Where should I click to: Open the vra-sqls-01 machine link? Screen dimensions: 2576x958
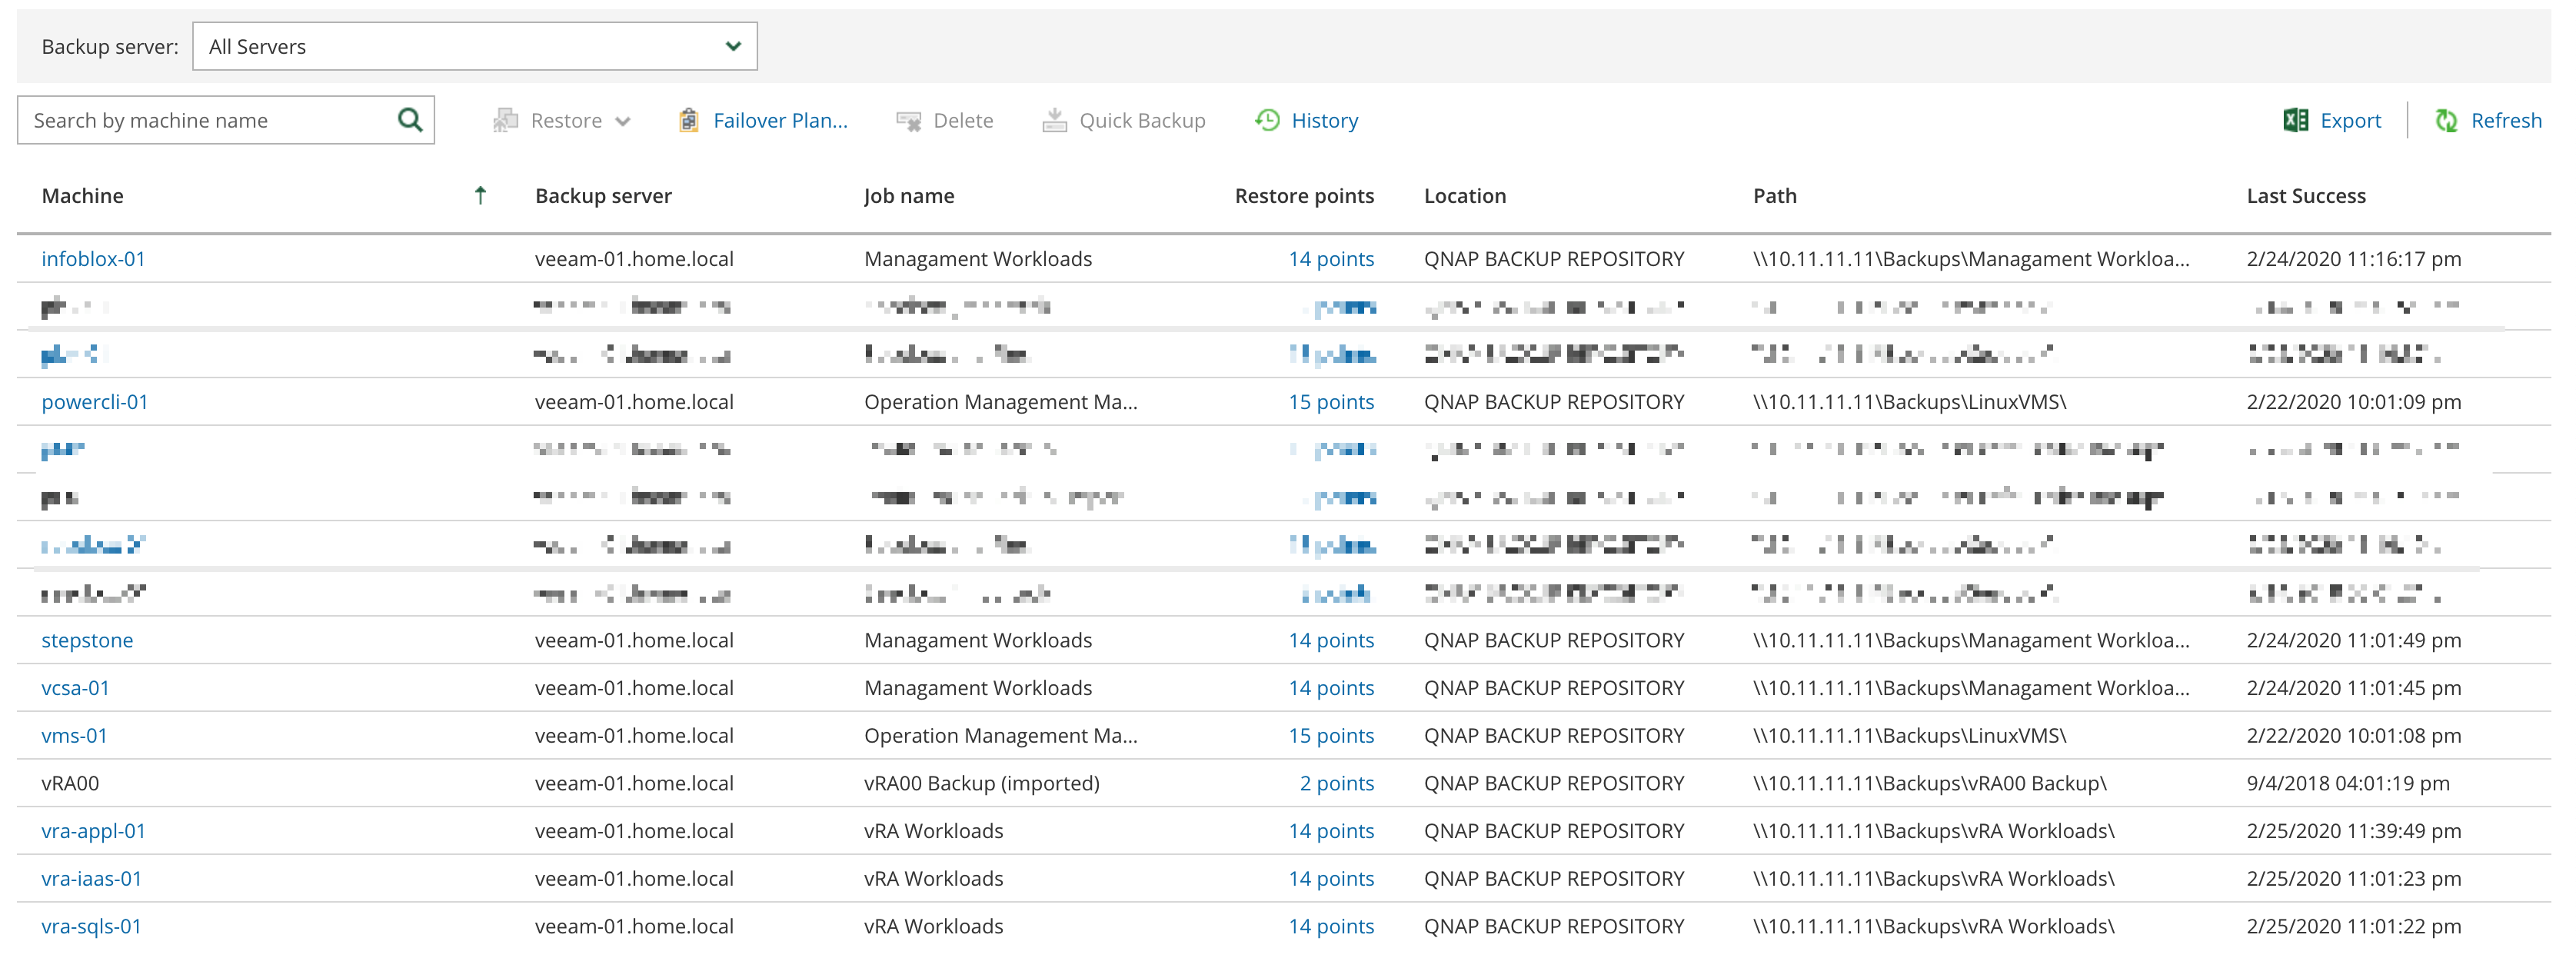(91, 926)
